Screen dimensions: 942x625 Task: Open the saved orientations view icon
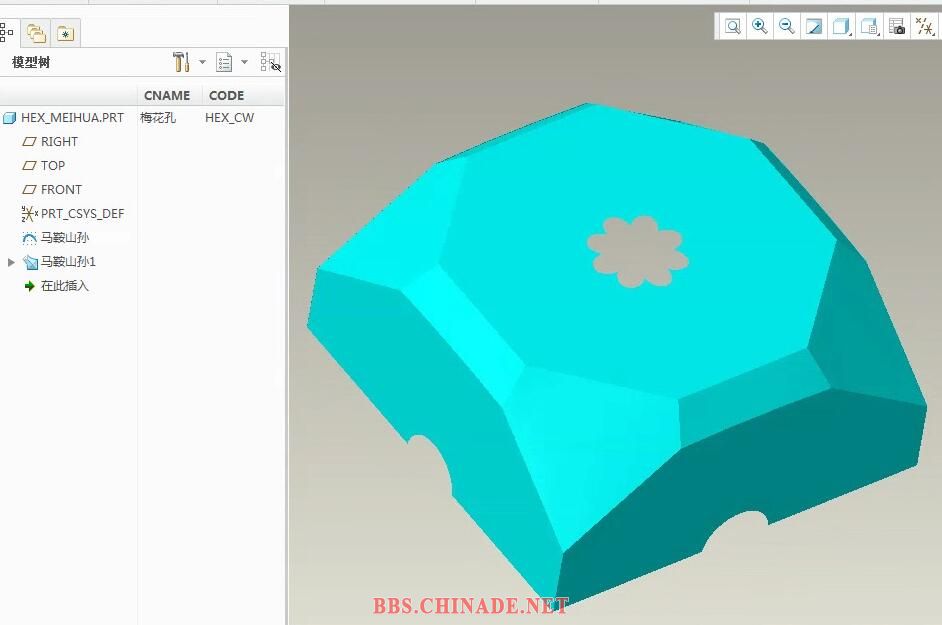tap(869, 27)
